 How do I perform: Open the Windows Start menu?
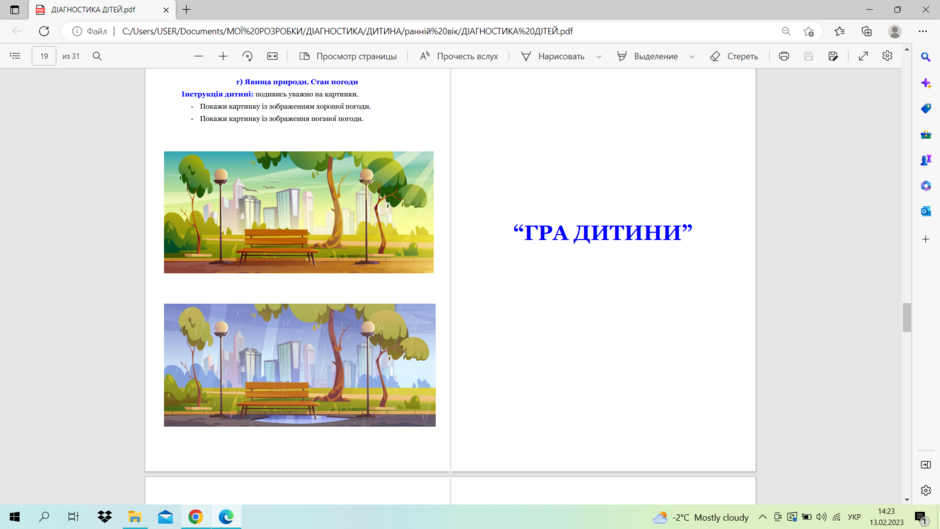pos(14,517)
